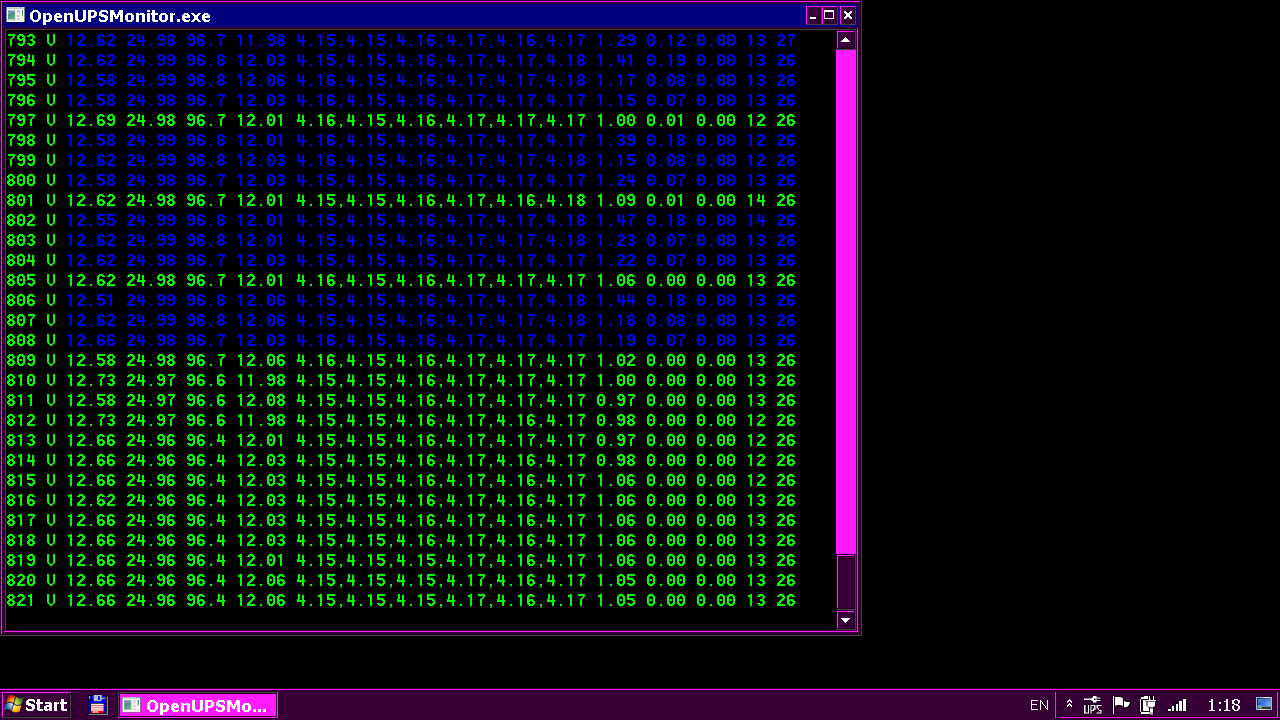
Task: Open the Action Center flag tray icon
Action: (1121, 705)
